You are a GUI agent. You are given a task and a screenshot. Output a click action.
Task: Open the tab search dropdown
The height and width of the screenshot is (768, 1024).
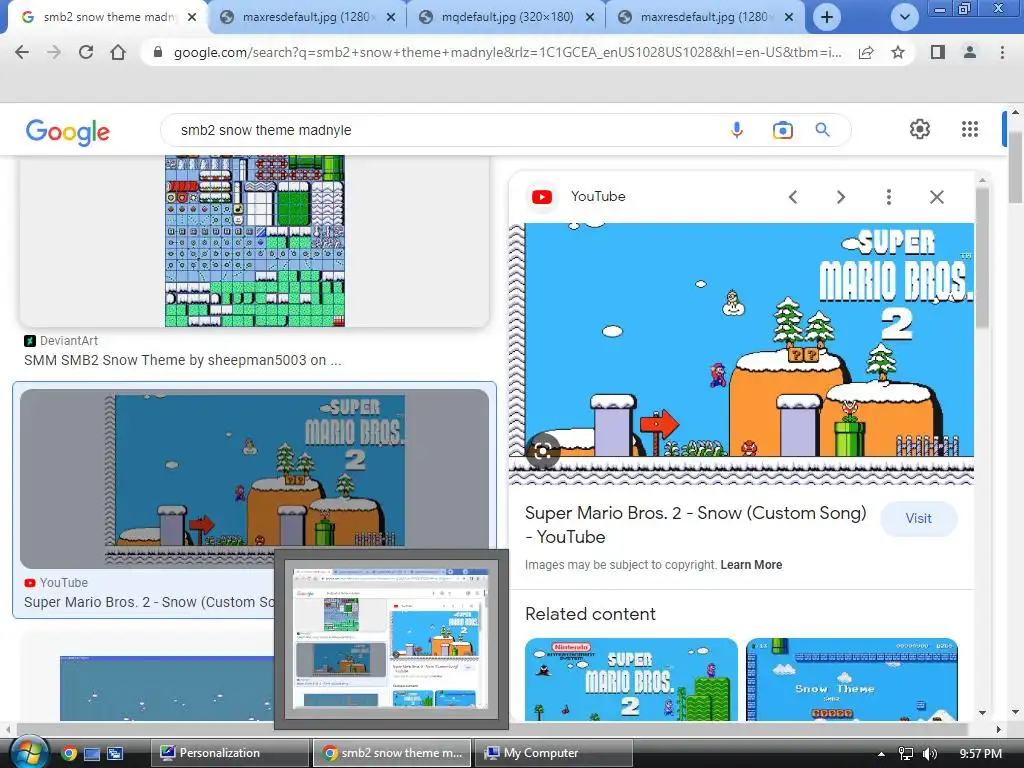[x=904, y=17]
